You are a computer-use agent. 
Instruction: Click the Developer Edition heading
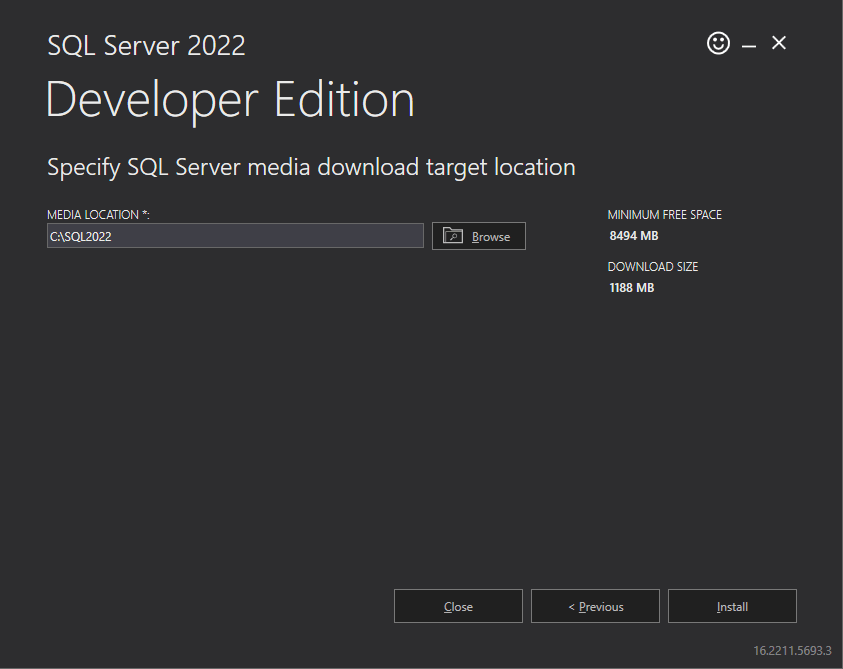[230, 100]
